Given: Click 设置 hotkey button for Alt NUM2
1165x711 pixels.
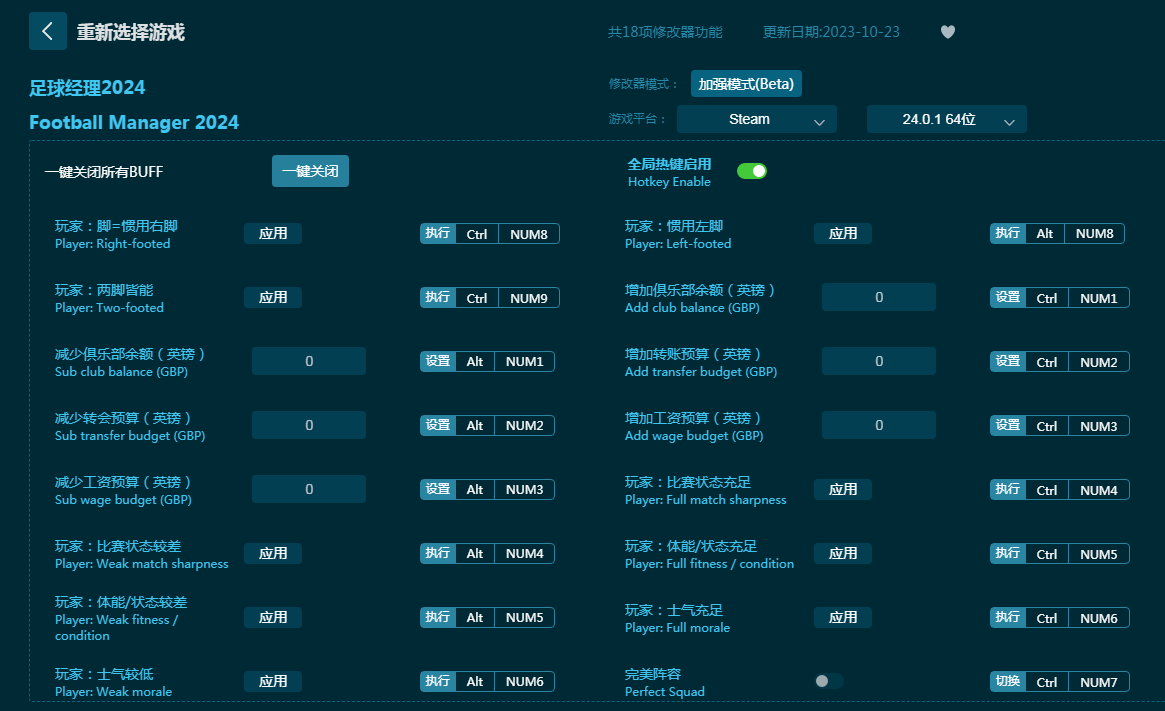Looking at the screenshot, I should click(x=438, y=425).
